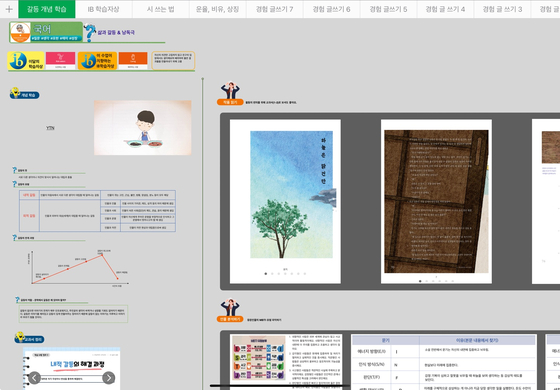This screenshot has height=390, width=560.
Task: Open the blue sky tree book cover
Action: [291, 195]
